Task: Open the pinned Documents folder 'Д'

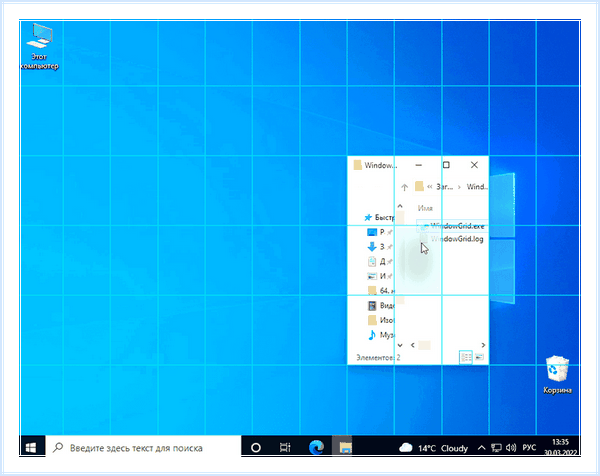Action: click(x=379, y=262)
